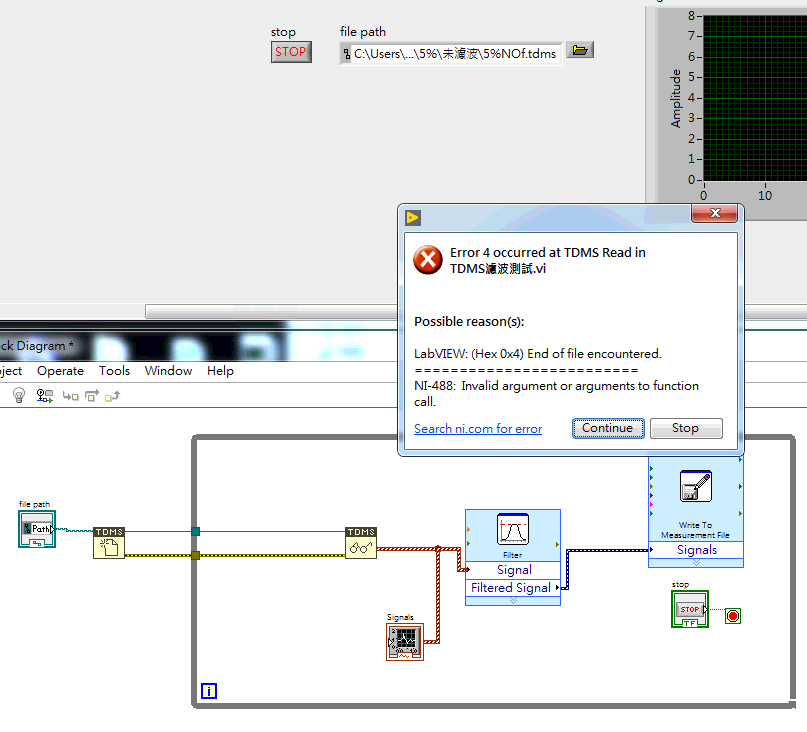Click the Signals input row of Write node
The image size is (807, 732).
[x=696, y=550]
